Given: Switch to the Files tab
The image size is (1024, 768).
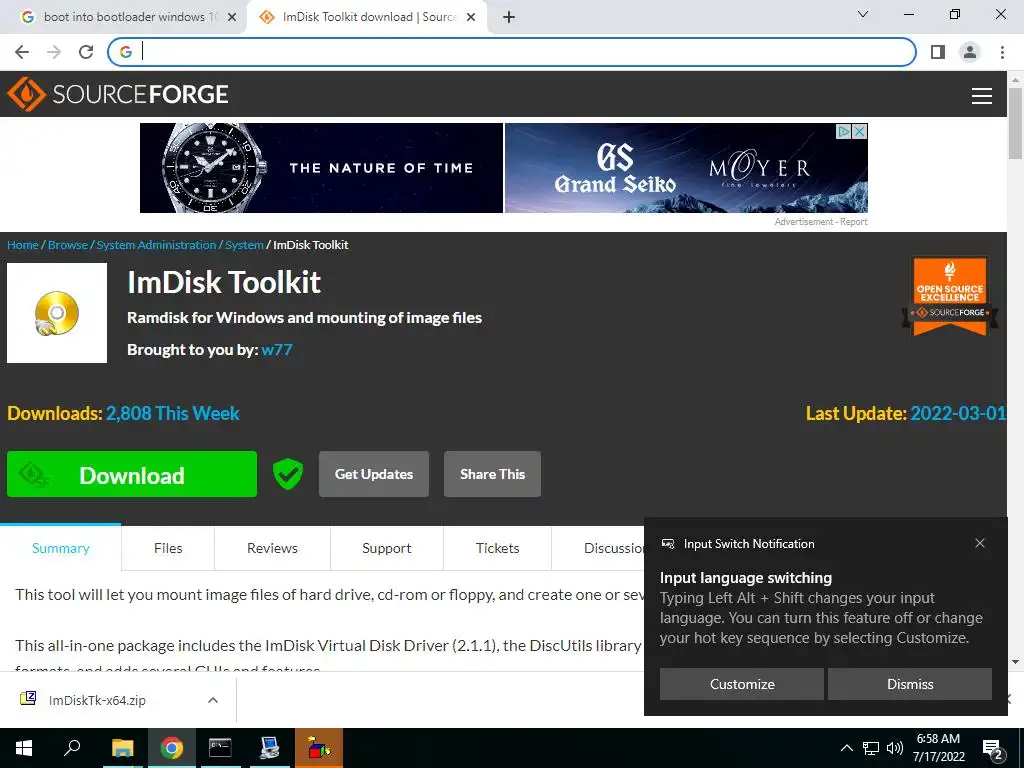Looking at the screenshot, I should [168, 548].
